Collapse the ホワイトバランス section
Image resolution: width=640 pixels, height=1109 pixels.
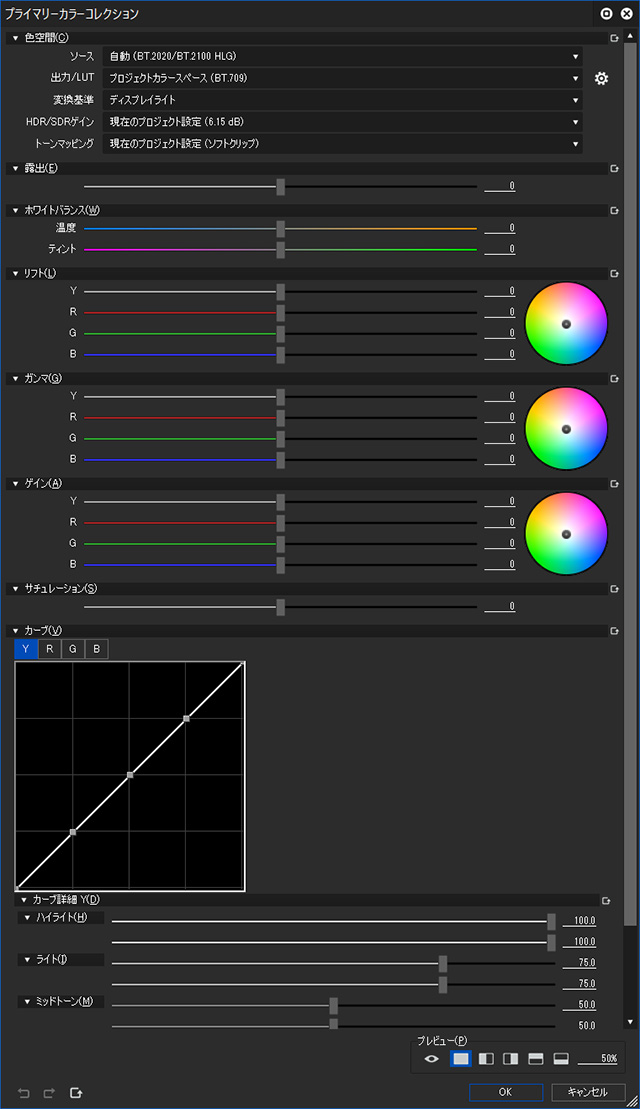coord(16,211)
